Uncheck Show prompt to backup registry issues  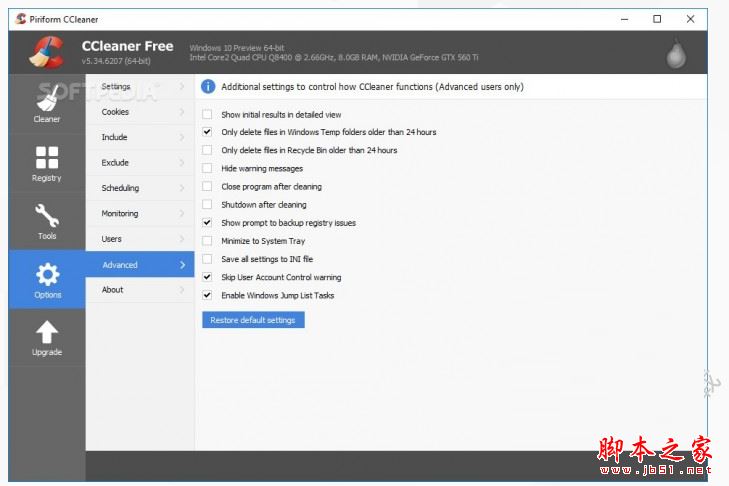207,223
